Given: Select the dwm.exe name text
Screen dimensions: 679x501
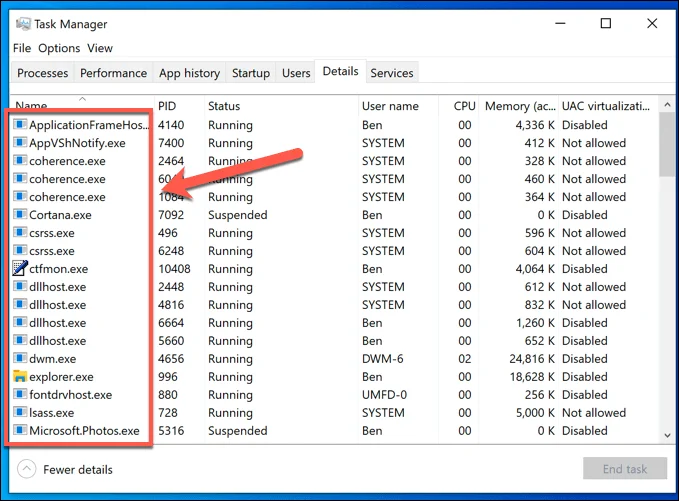Looking at the screenshot, I should tap(52, 359).
